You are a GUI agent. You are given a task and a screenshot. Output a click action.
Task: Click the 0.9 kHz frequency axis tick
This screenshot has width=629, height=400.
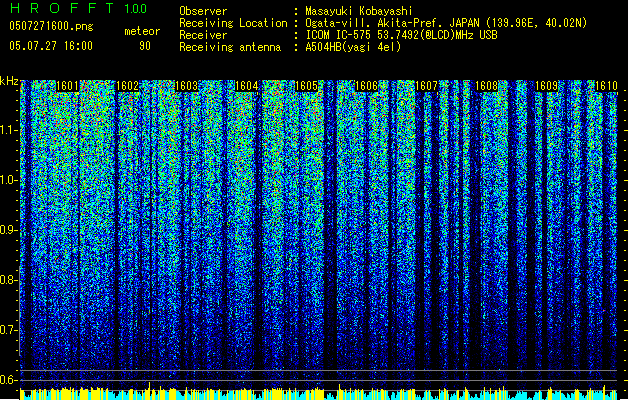8,230
